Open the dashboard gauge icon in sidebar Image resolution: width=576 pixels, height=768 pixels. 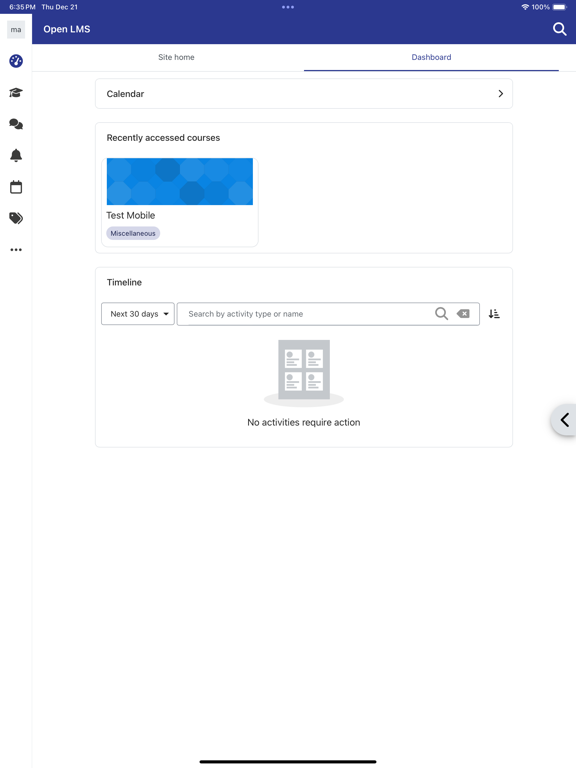(x=16, y=61)
